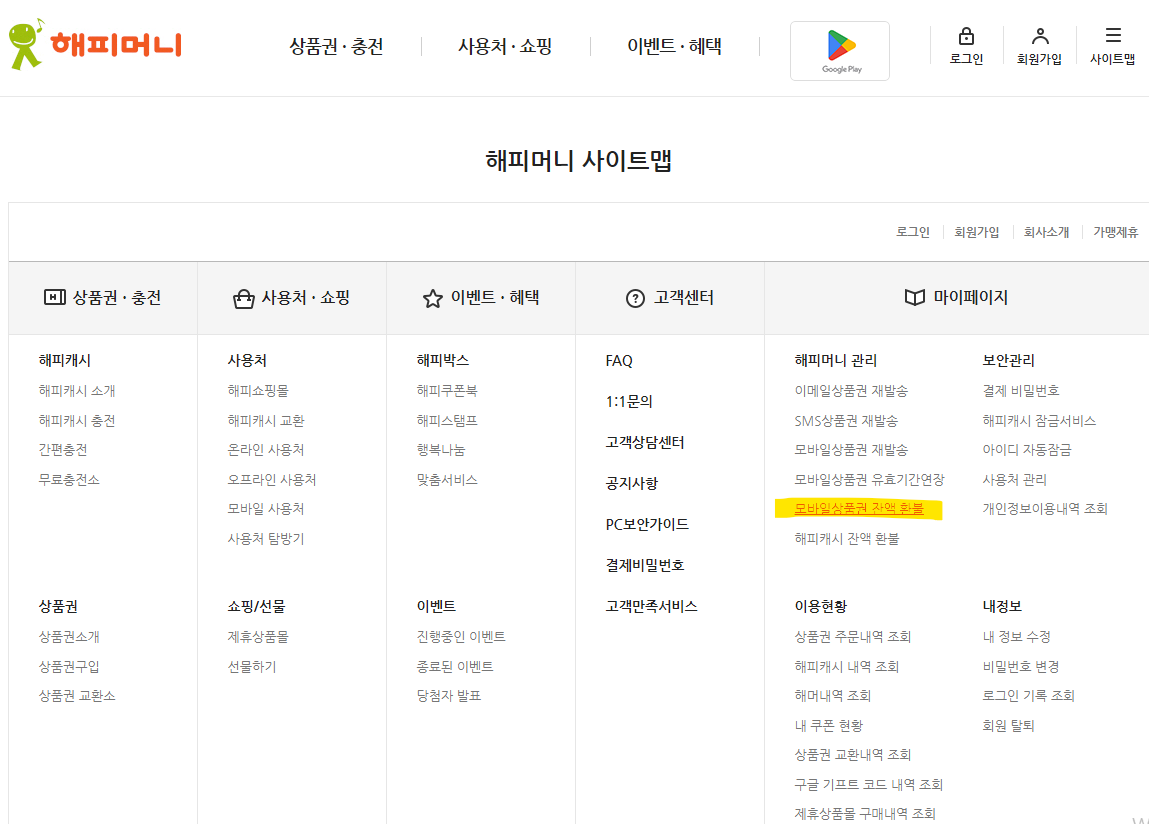Open the 회사소개 link
1149x824 pixels.
(1046, 232)
